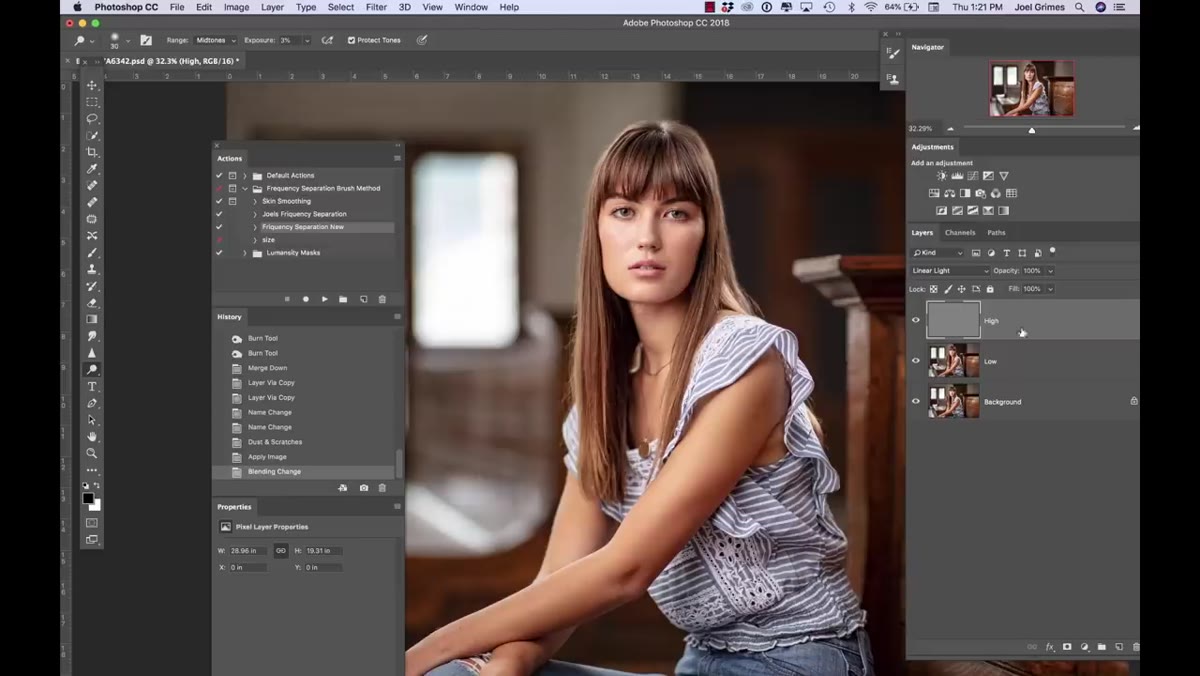Screen dimensions: 1200x676
Task: Select the Lasso tool
Action: (x=92, y=118)
